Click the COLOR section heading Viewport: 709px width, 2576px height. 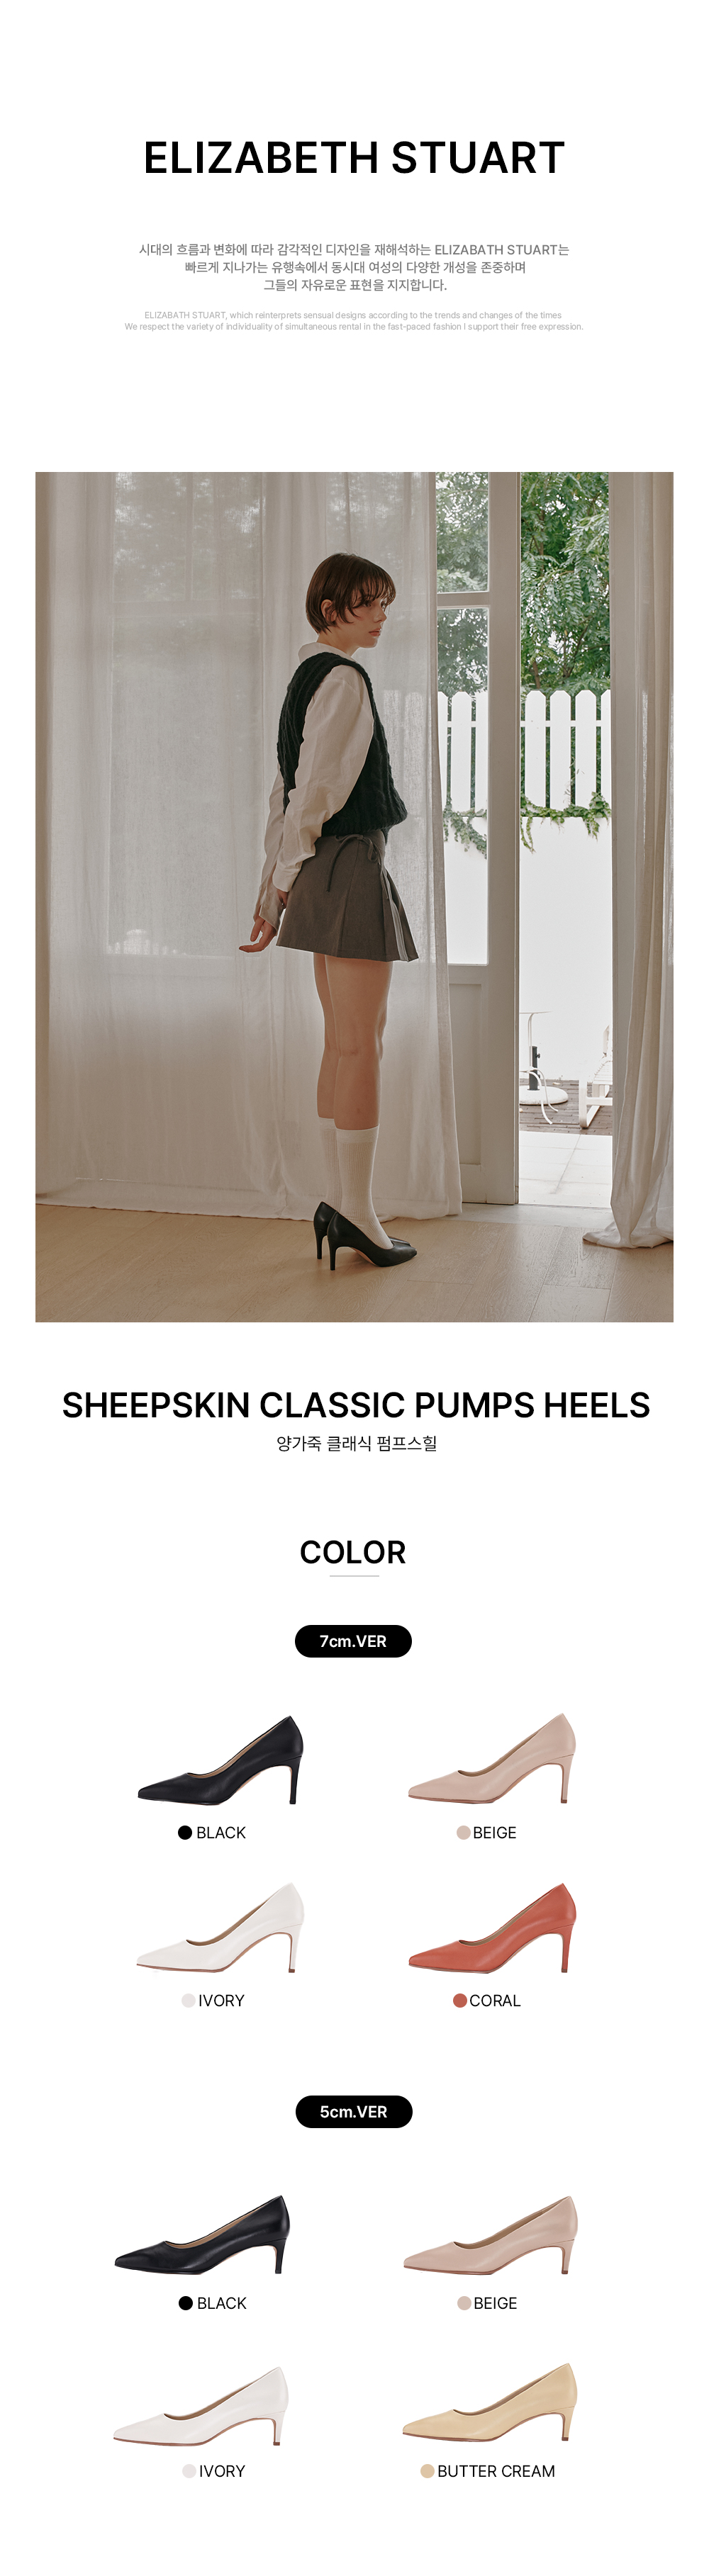click(x=353, y=1552)
